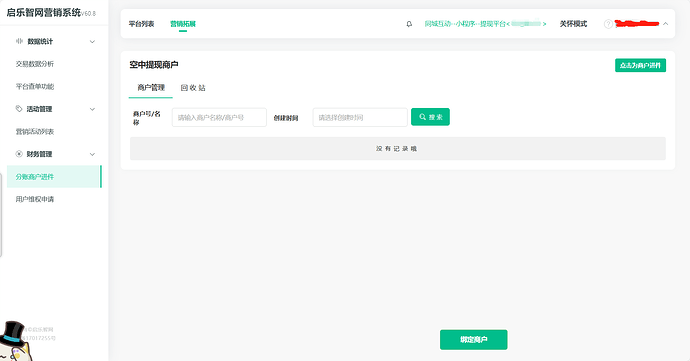Click the 活动管理 tag icon
690x361 pixels.
click(x=19, y=109)
